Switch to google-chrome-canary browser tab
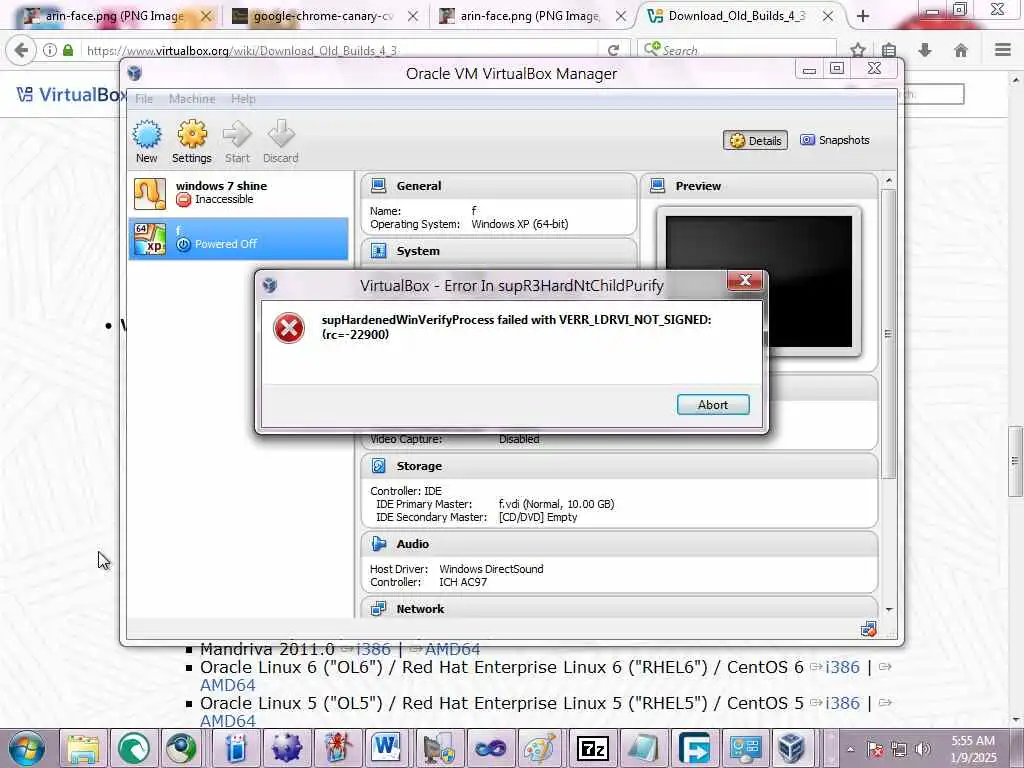Screen dimensions: 1024x768 click(x=315, y=16)
